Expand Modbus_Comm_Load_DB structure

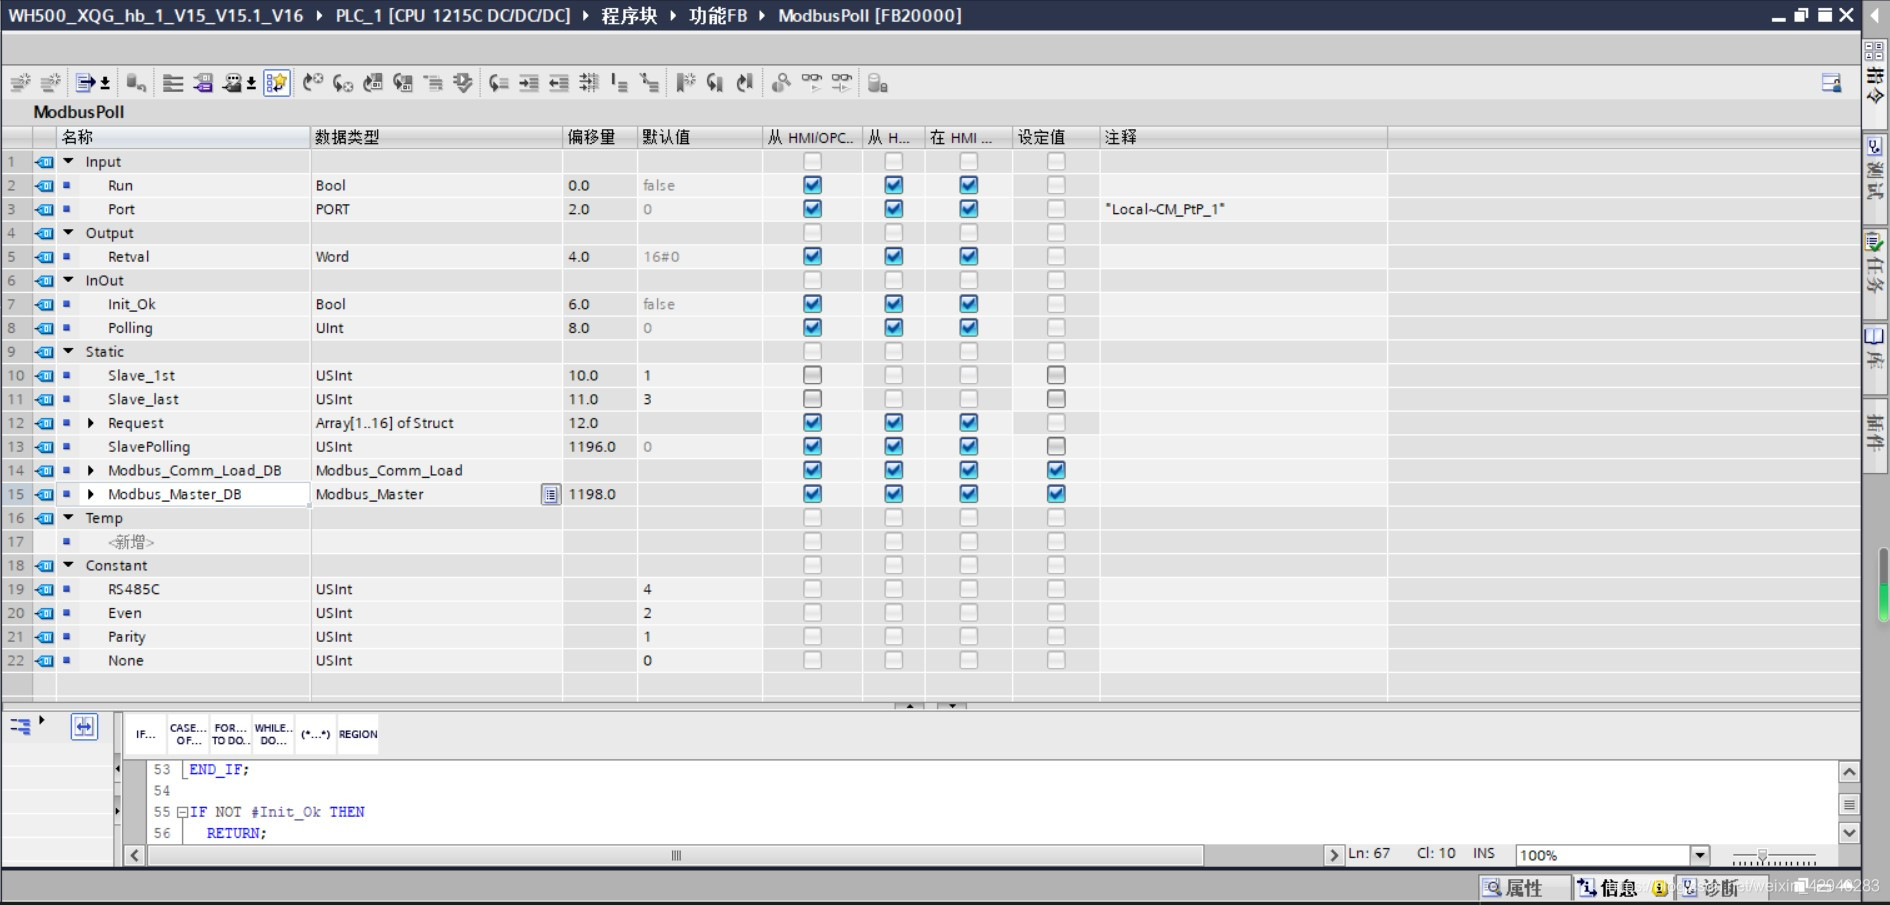(91, 470)
